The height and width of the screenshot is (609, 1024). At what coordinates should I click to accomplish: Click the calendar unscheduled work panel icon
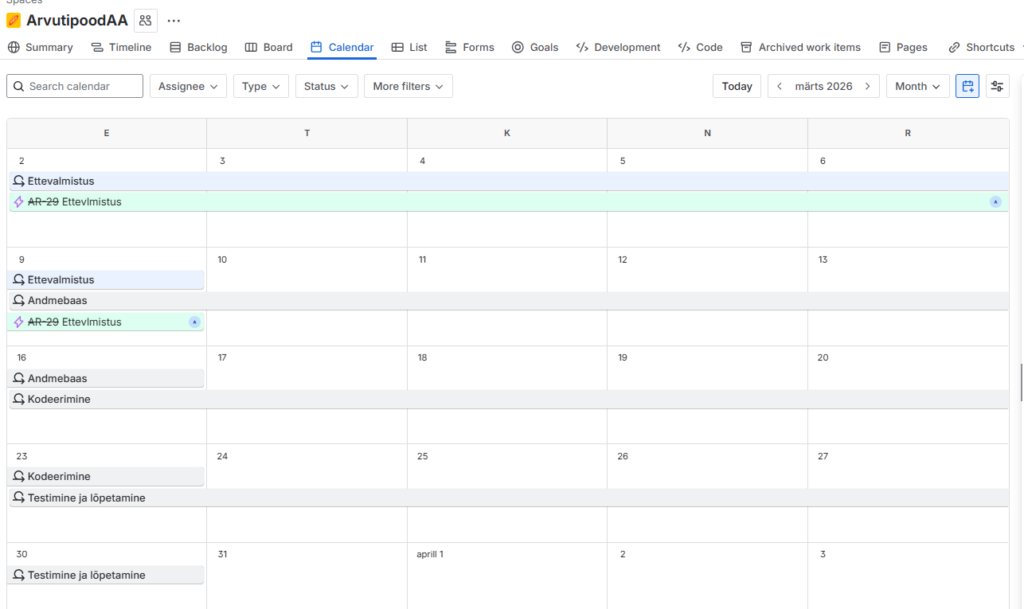[x=967, y=86]
